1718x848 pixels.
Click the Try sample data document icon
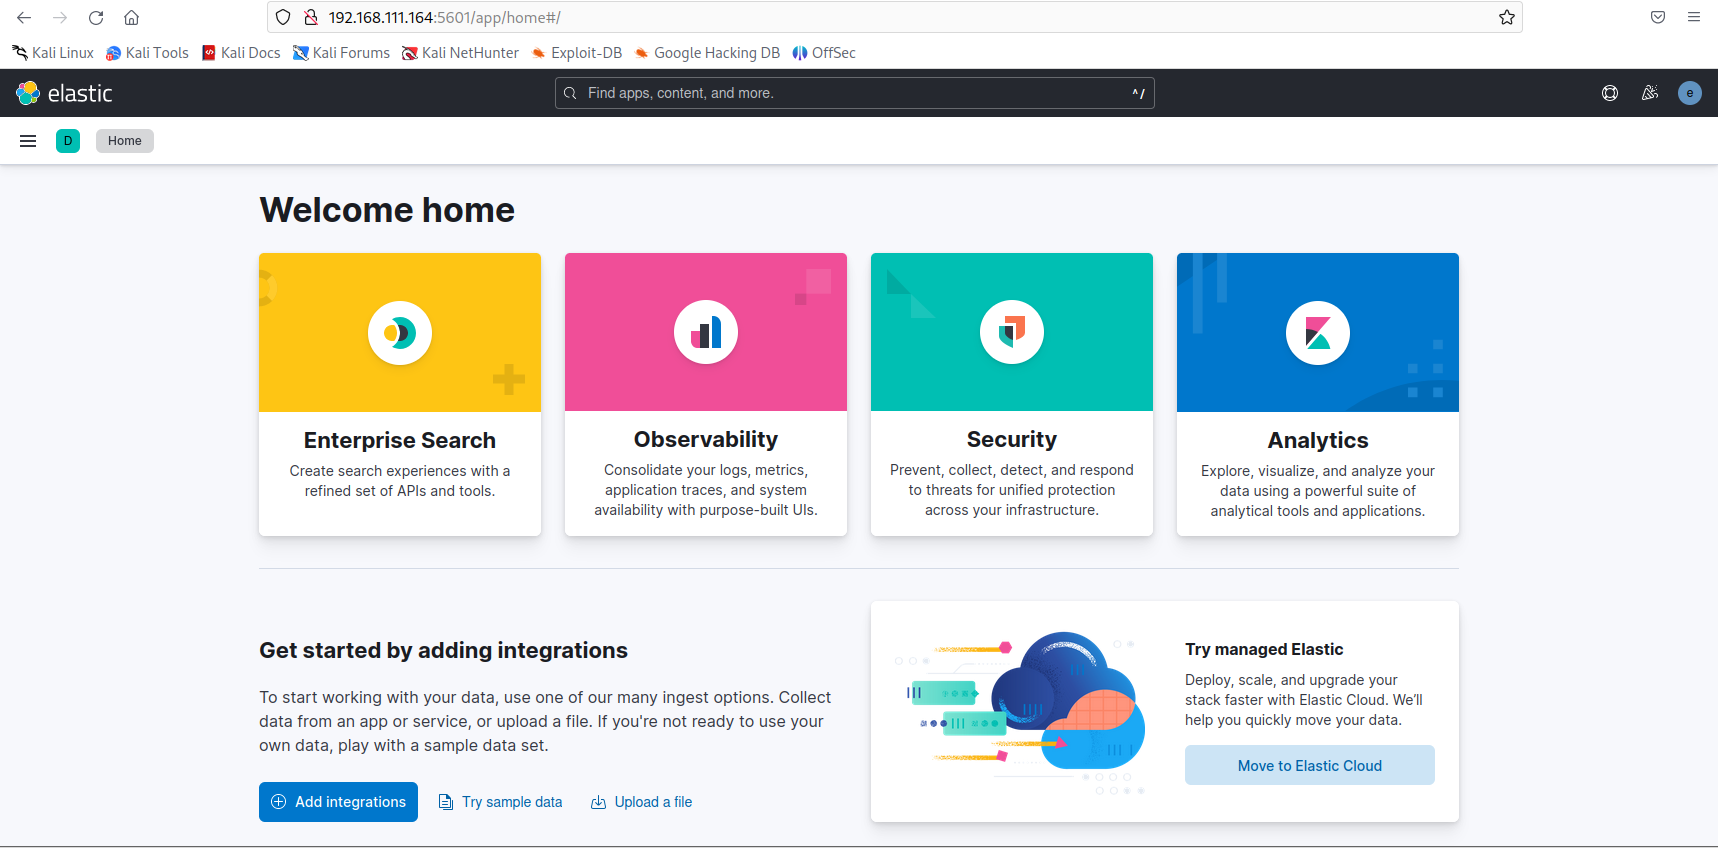(446, 802)
